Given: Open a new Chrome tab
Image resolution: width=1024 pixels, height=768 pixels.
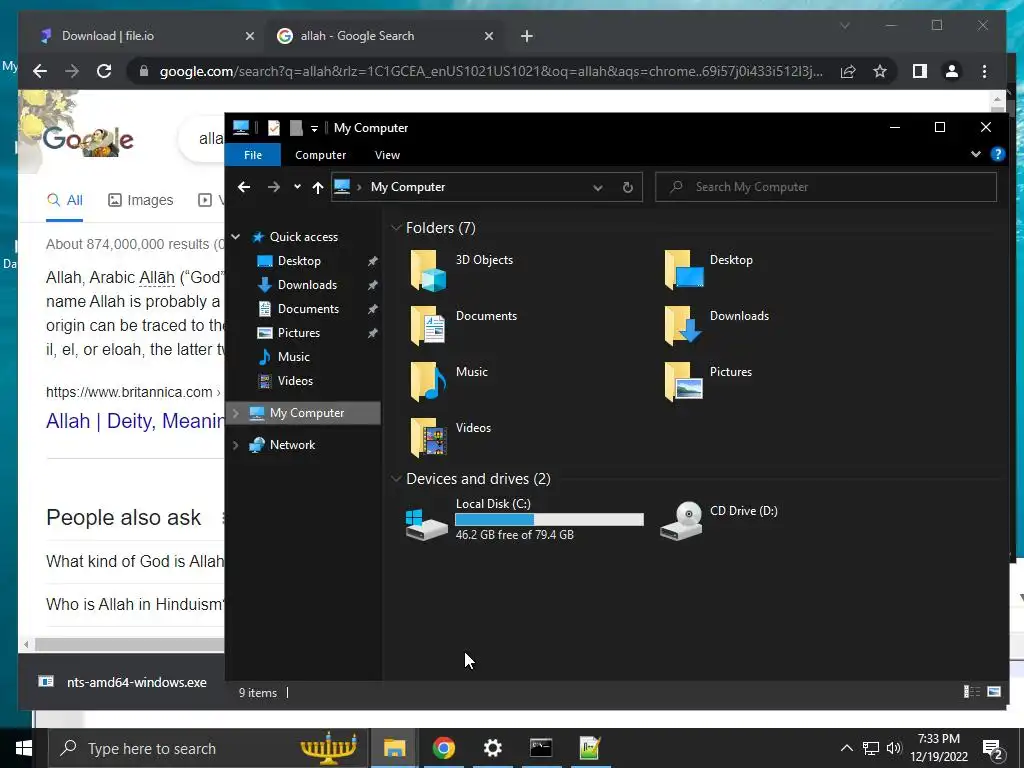Looking at the screenshot, I should (x=527, y=36).
